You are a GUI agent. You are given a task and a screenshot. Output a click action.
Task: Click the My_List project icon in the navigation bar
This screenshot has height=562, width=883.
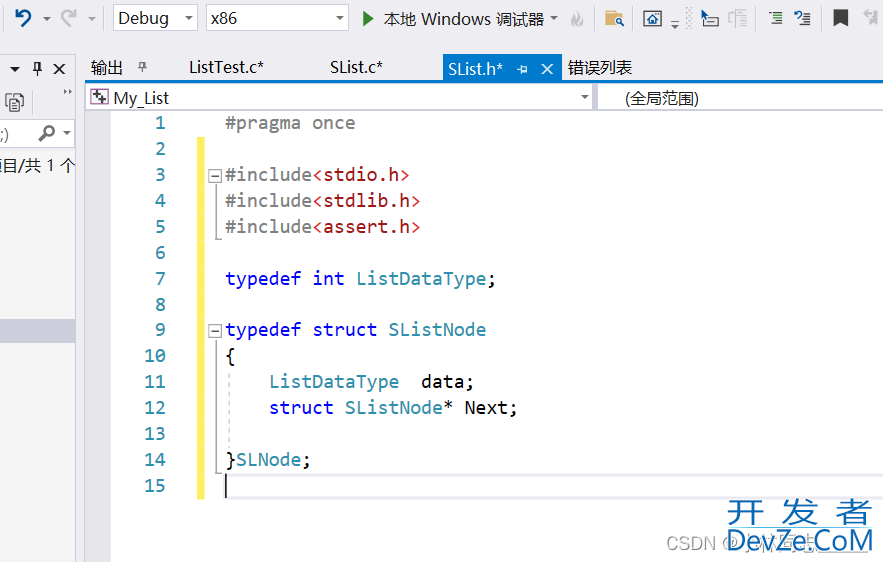pyautogui.click(x=100, y=97)
